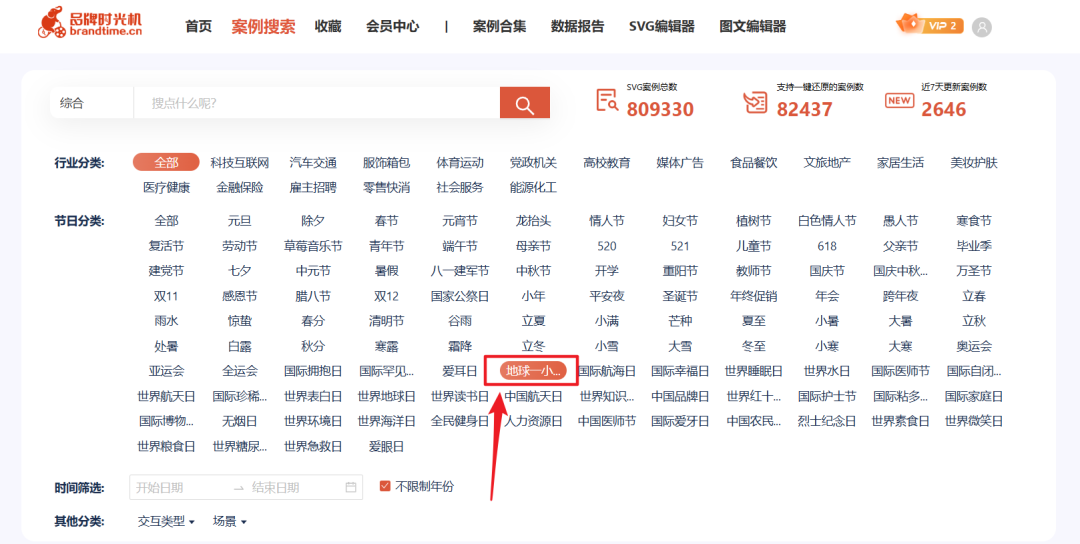Open the calendar icon in date filter

click(351, 488)
